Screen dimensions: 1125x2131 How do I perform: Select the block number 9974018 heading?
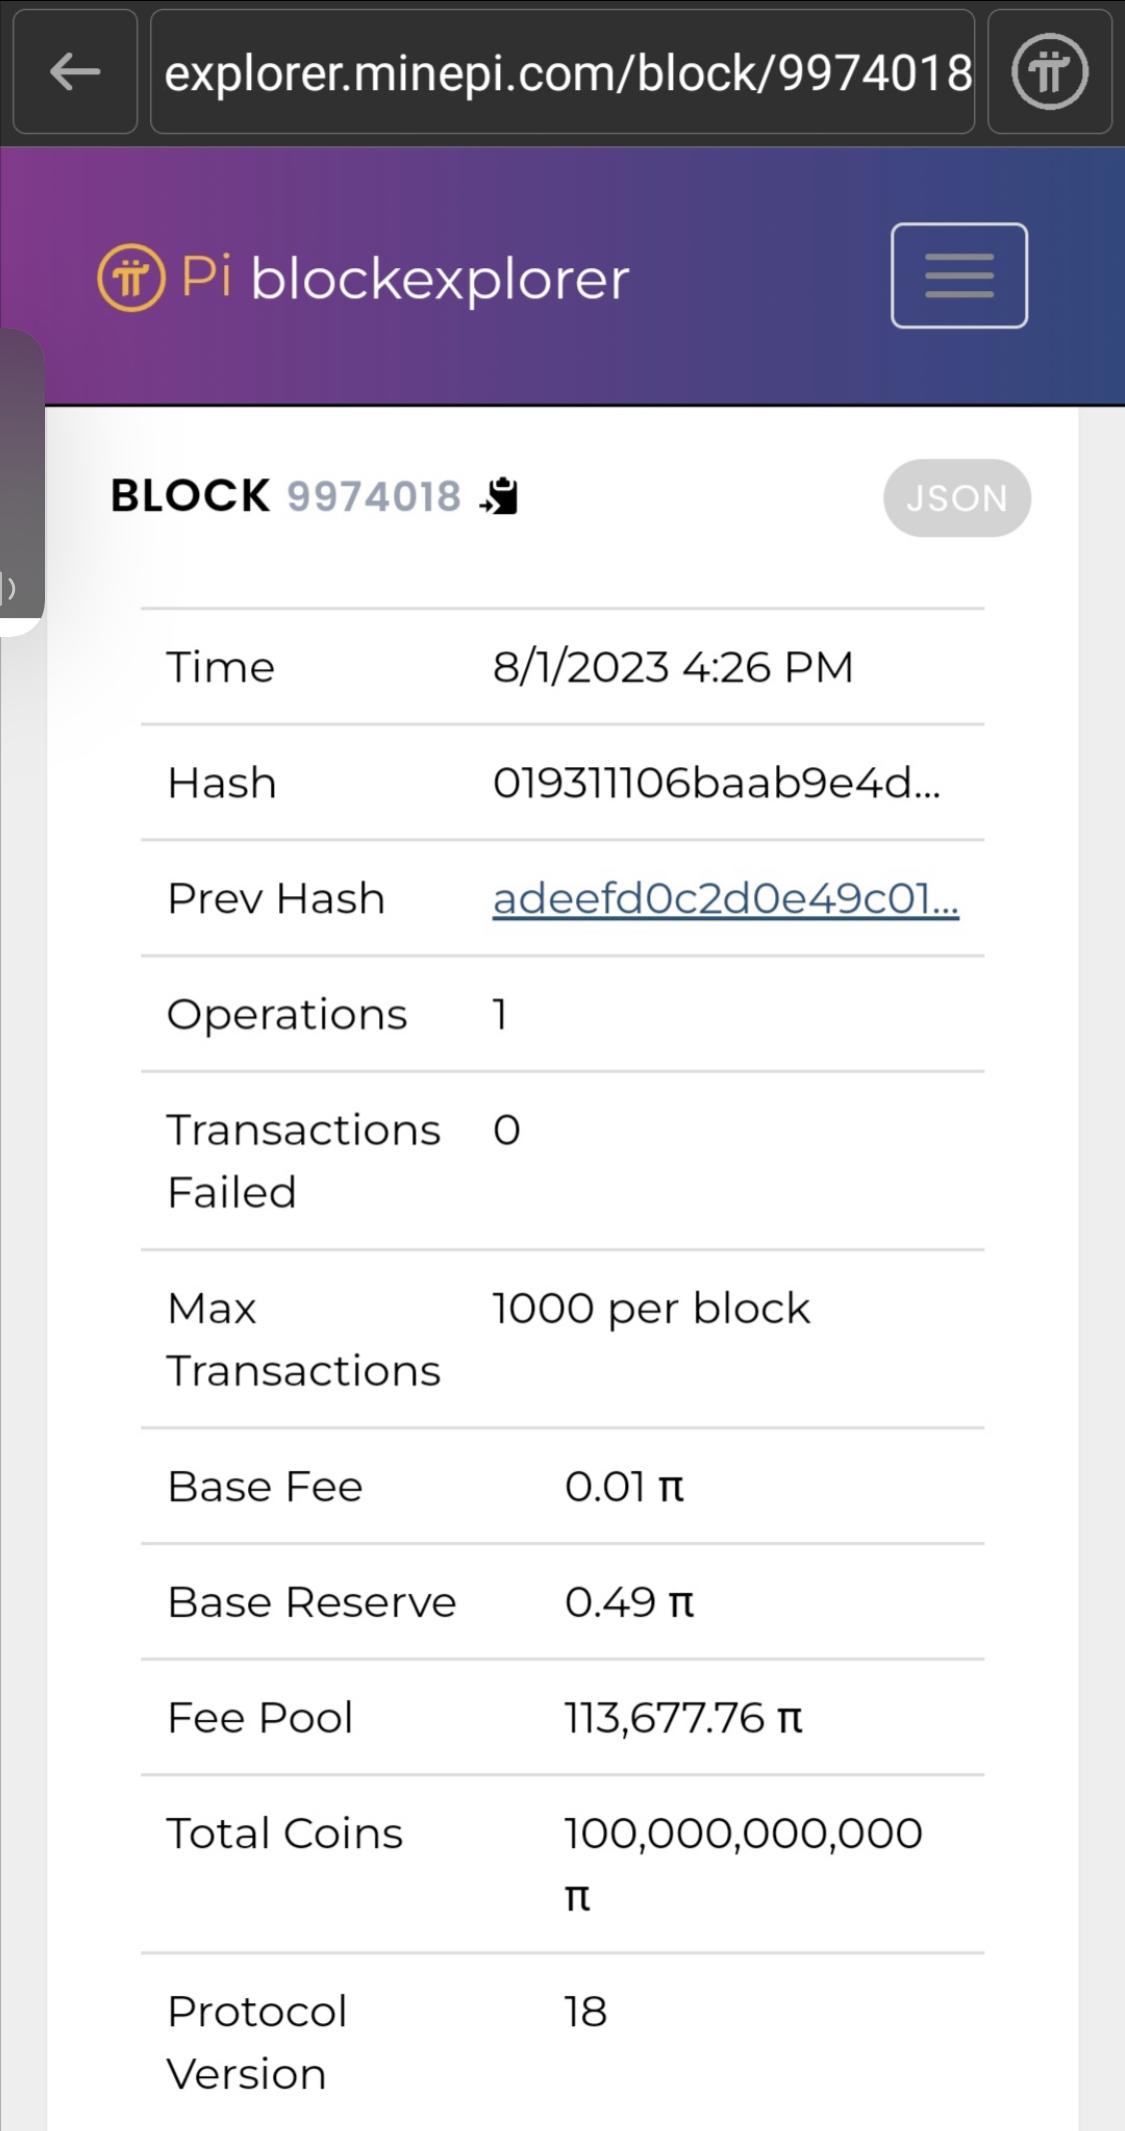[374, 496]
